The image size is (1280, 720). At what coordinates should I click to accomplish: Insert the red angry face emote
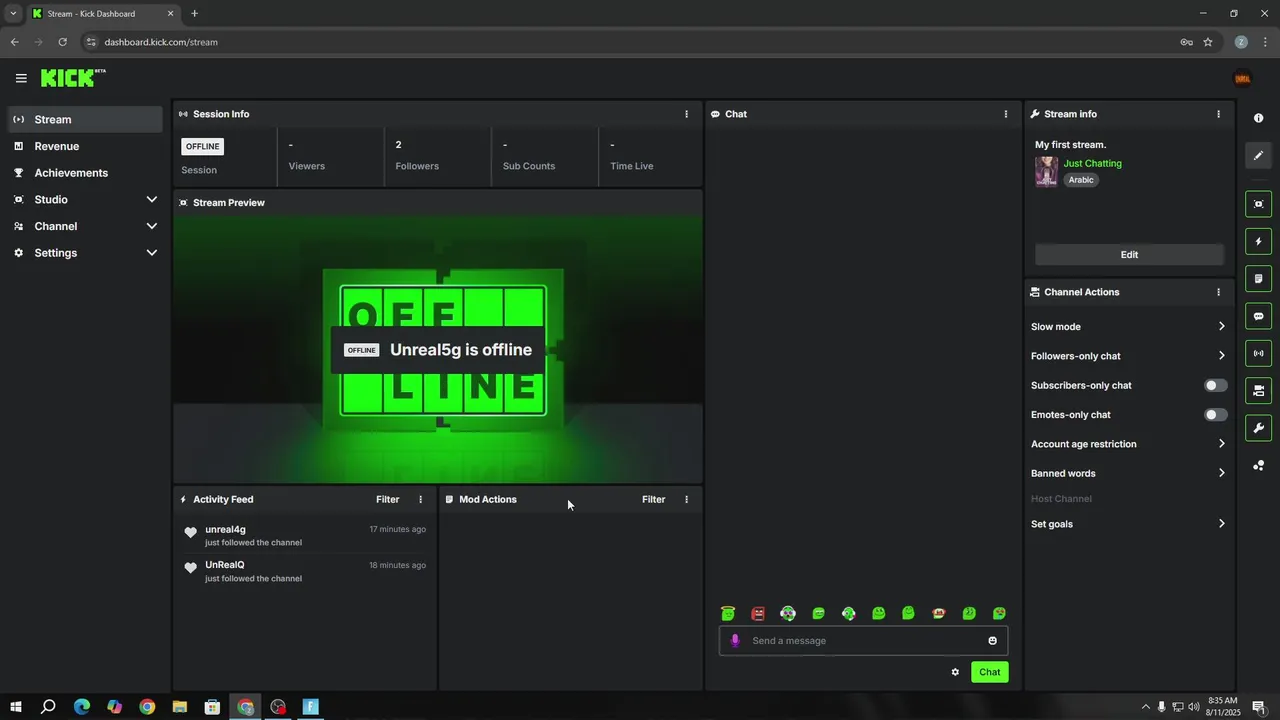(758, 613)
